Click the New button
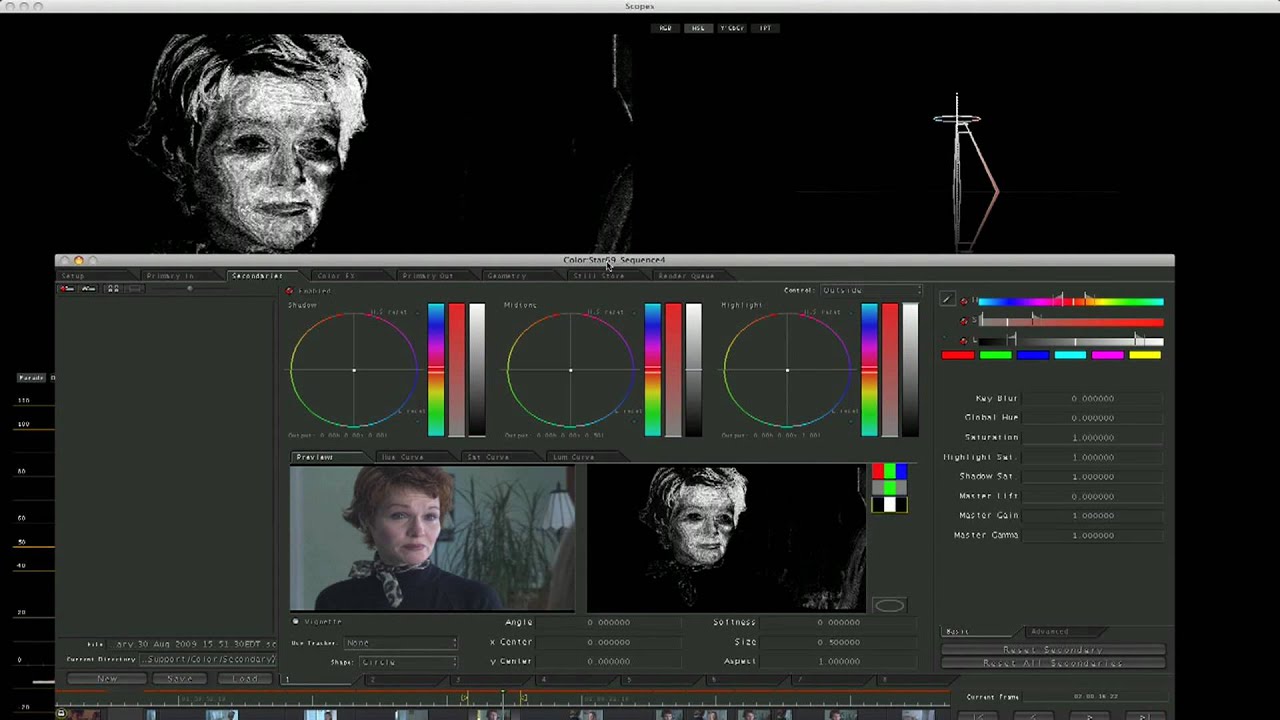Viewport: 1280px width, 720px height. click(x=106, y=679)
